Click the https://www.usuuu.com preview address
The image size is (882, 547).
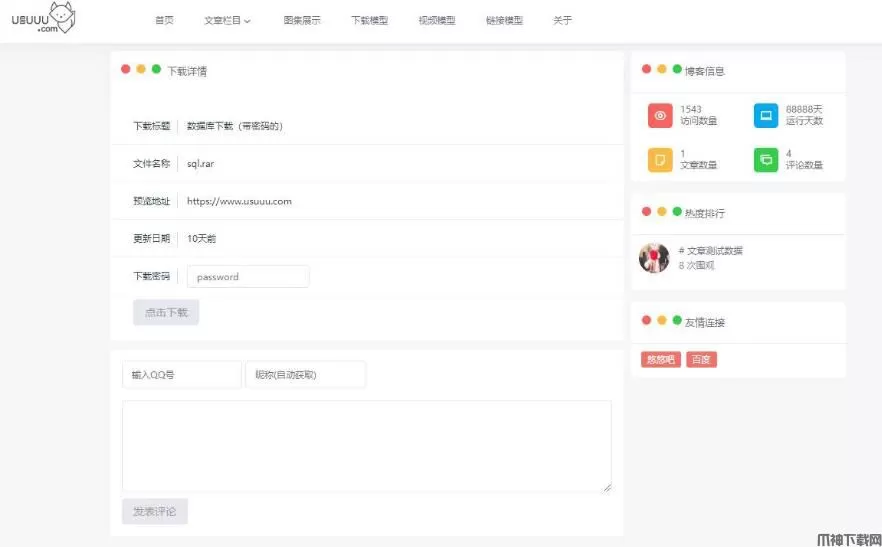pos(239,201)
